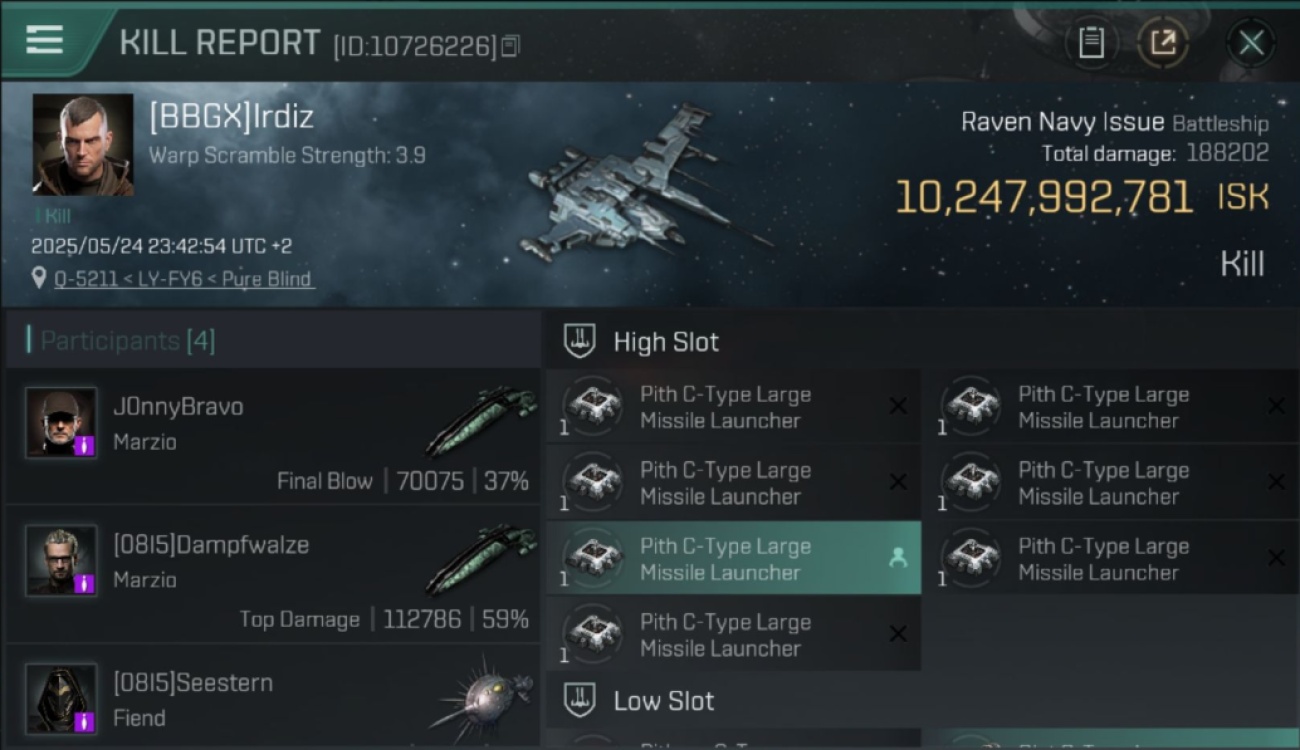Select the Participants [4] tab
This screenshot has width=1300, height=750.
[x=127, y=341]
